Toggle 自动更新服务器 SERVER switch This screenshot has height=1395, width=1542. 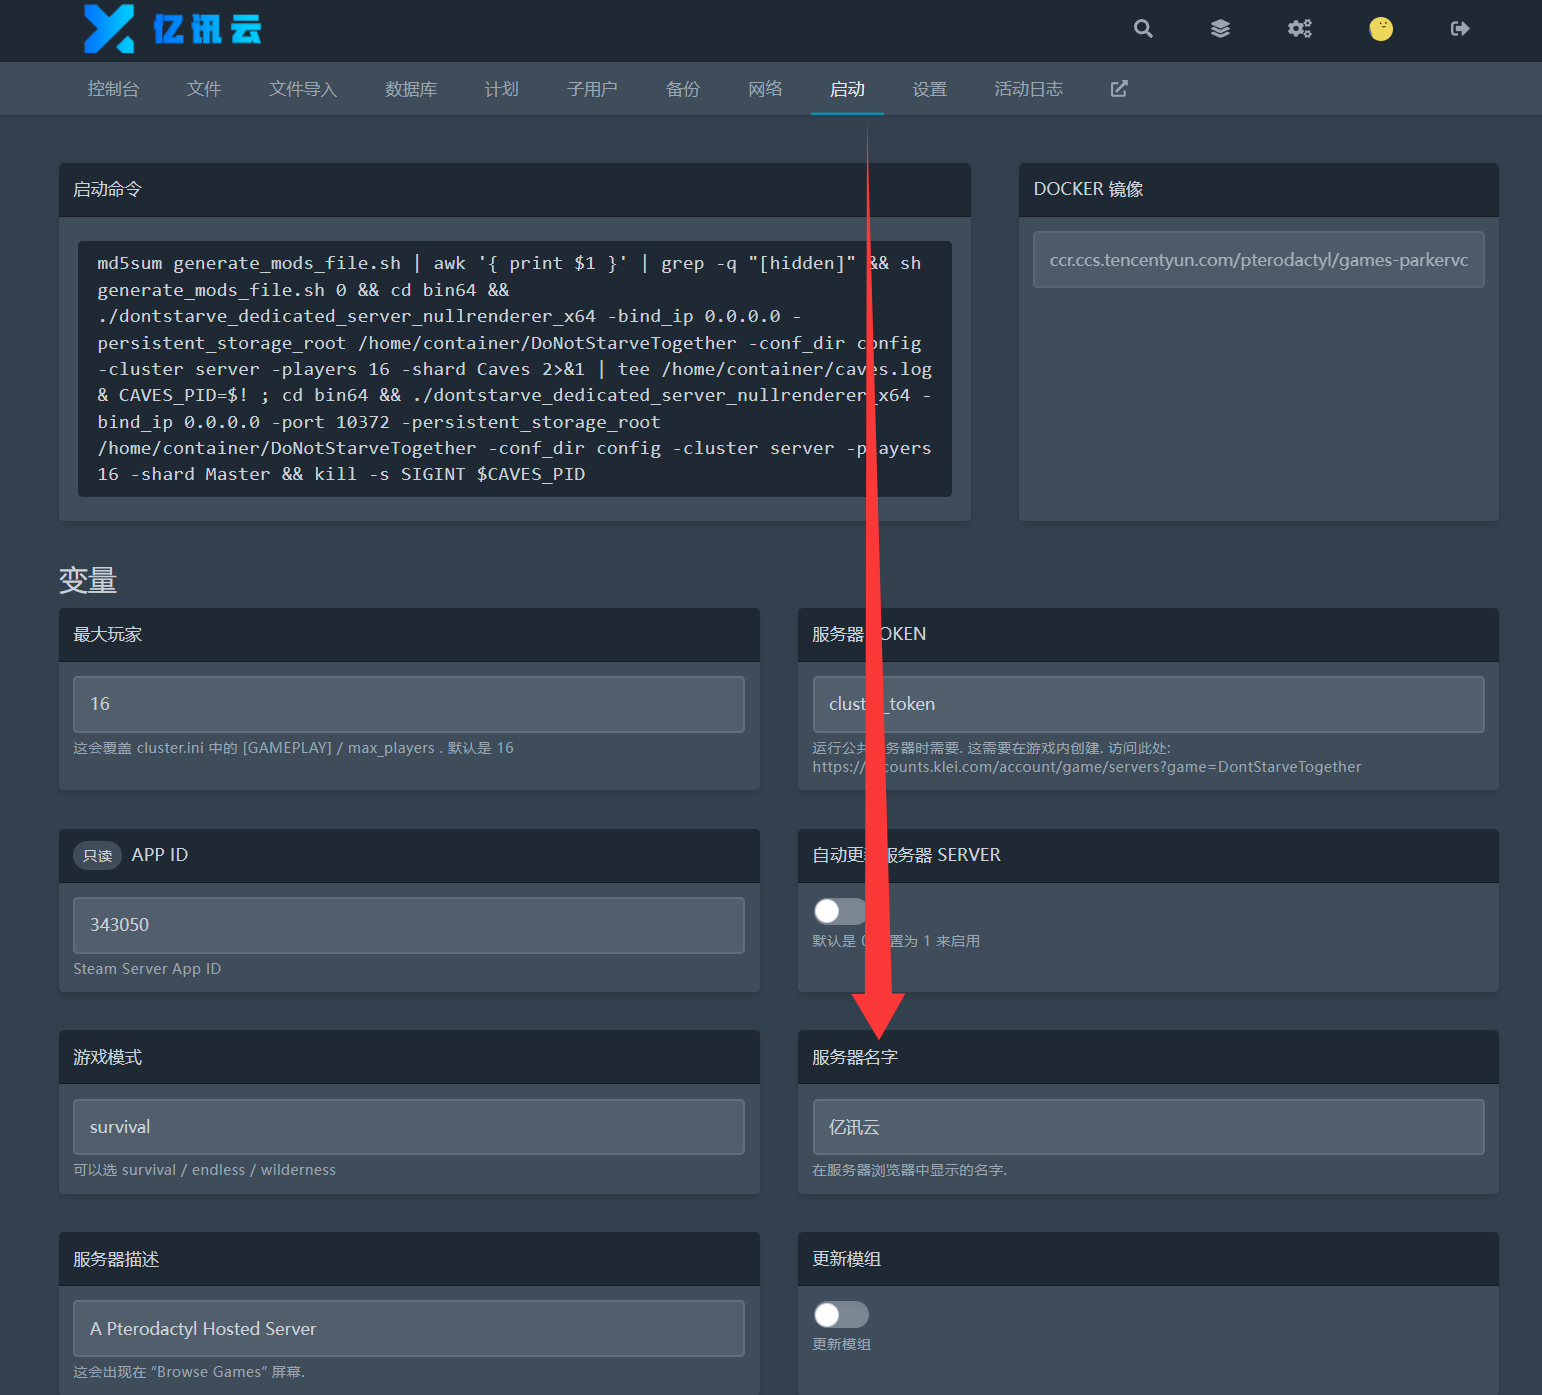point(840,911)
